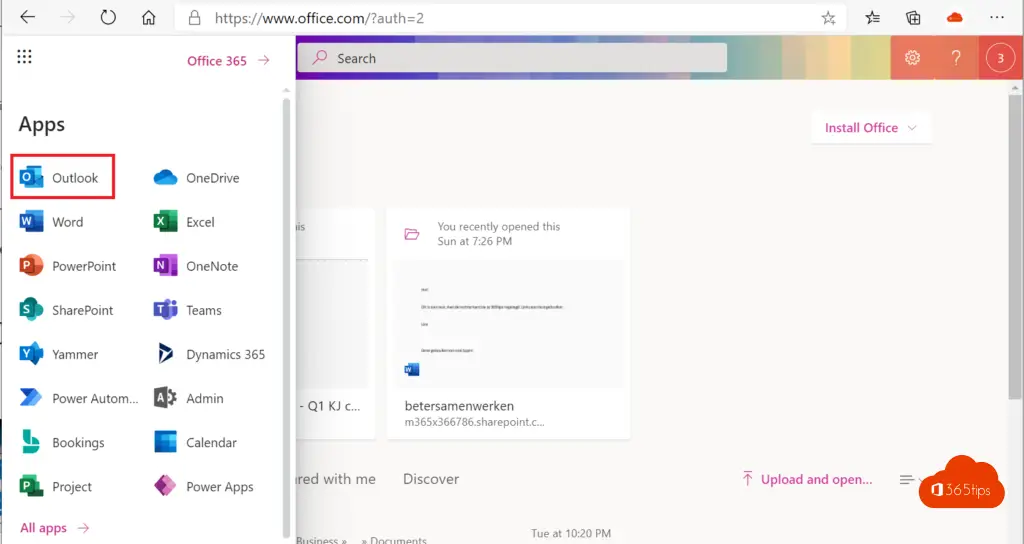Image resolution: width=1024 pixels, height=544 pixels.
Task: Open the Bookings app
Action: click(x=62, y=442)
